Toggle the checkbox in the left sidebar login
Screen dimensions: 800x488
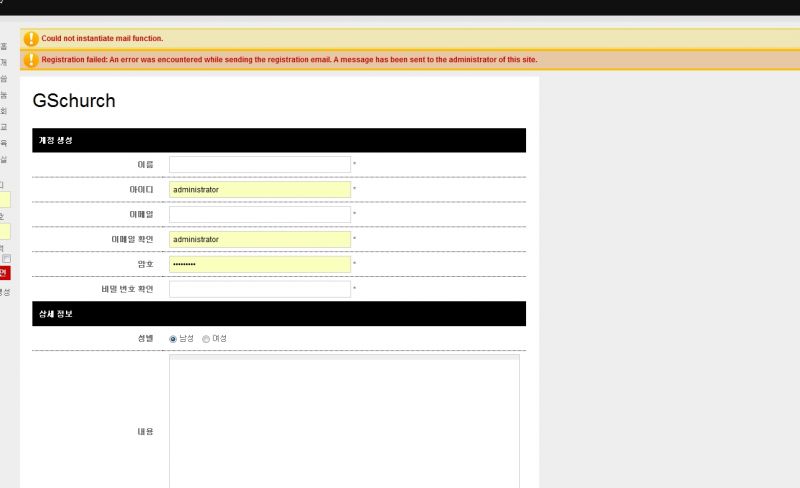(7, 259)
